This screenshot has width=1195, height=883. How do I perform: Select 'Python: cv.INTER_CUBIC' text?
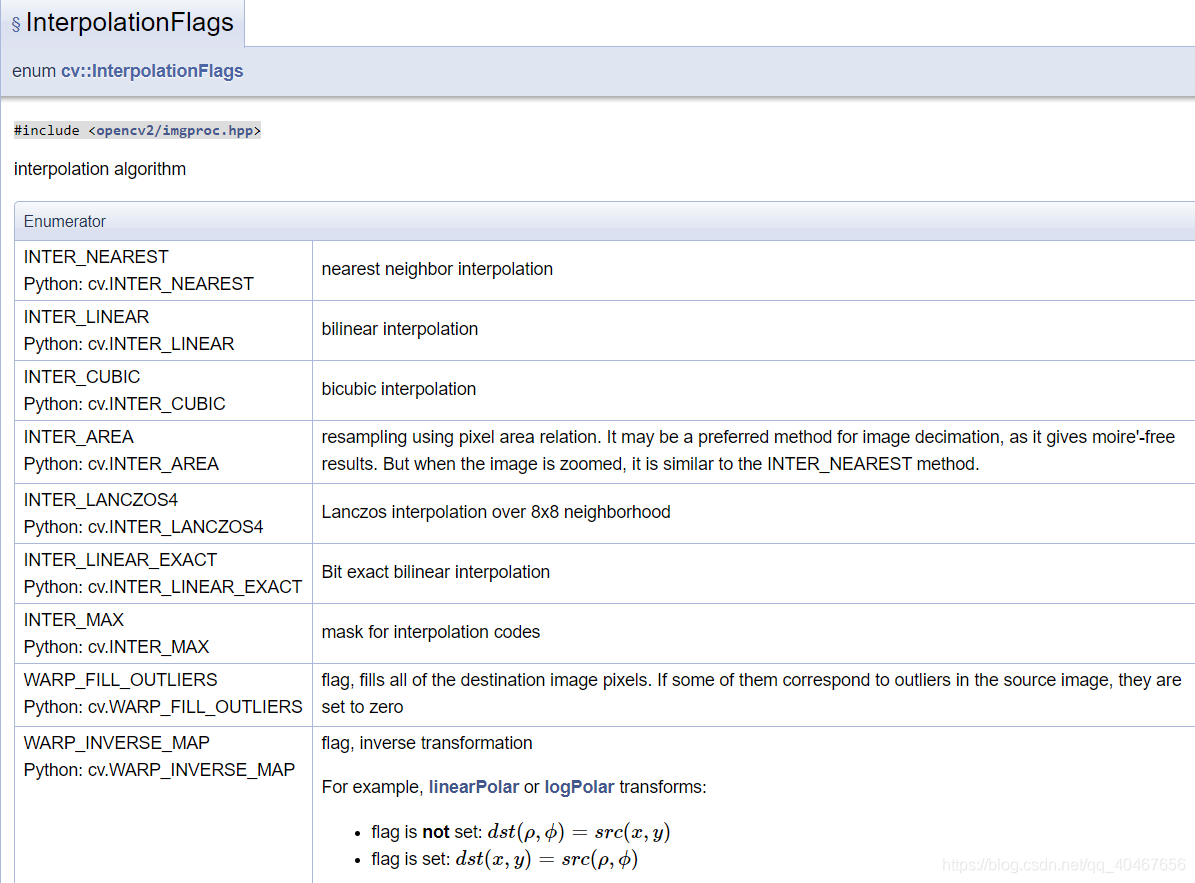coord(124,404)
